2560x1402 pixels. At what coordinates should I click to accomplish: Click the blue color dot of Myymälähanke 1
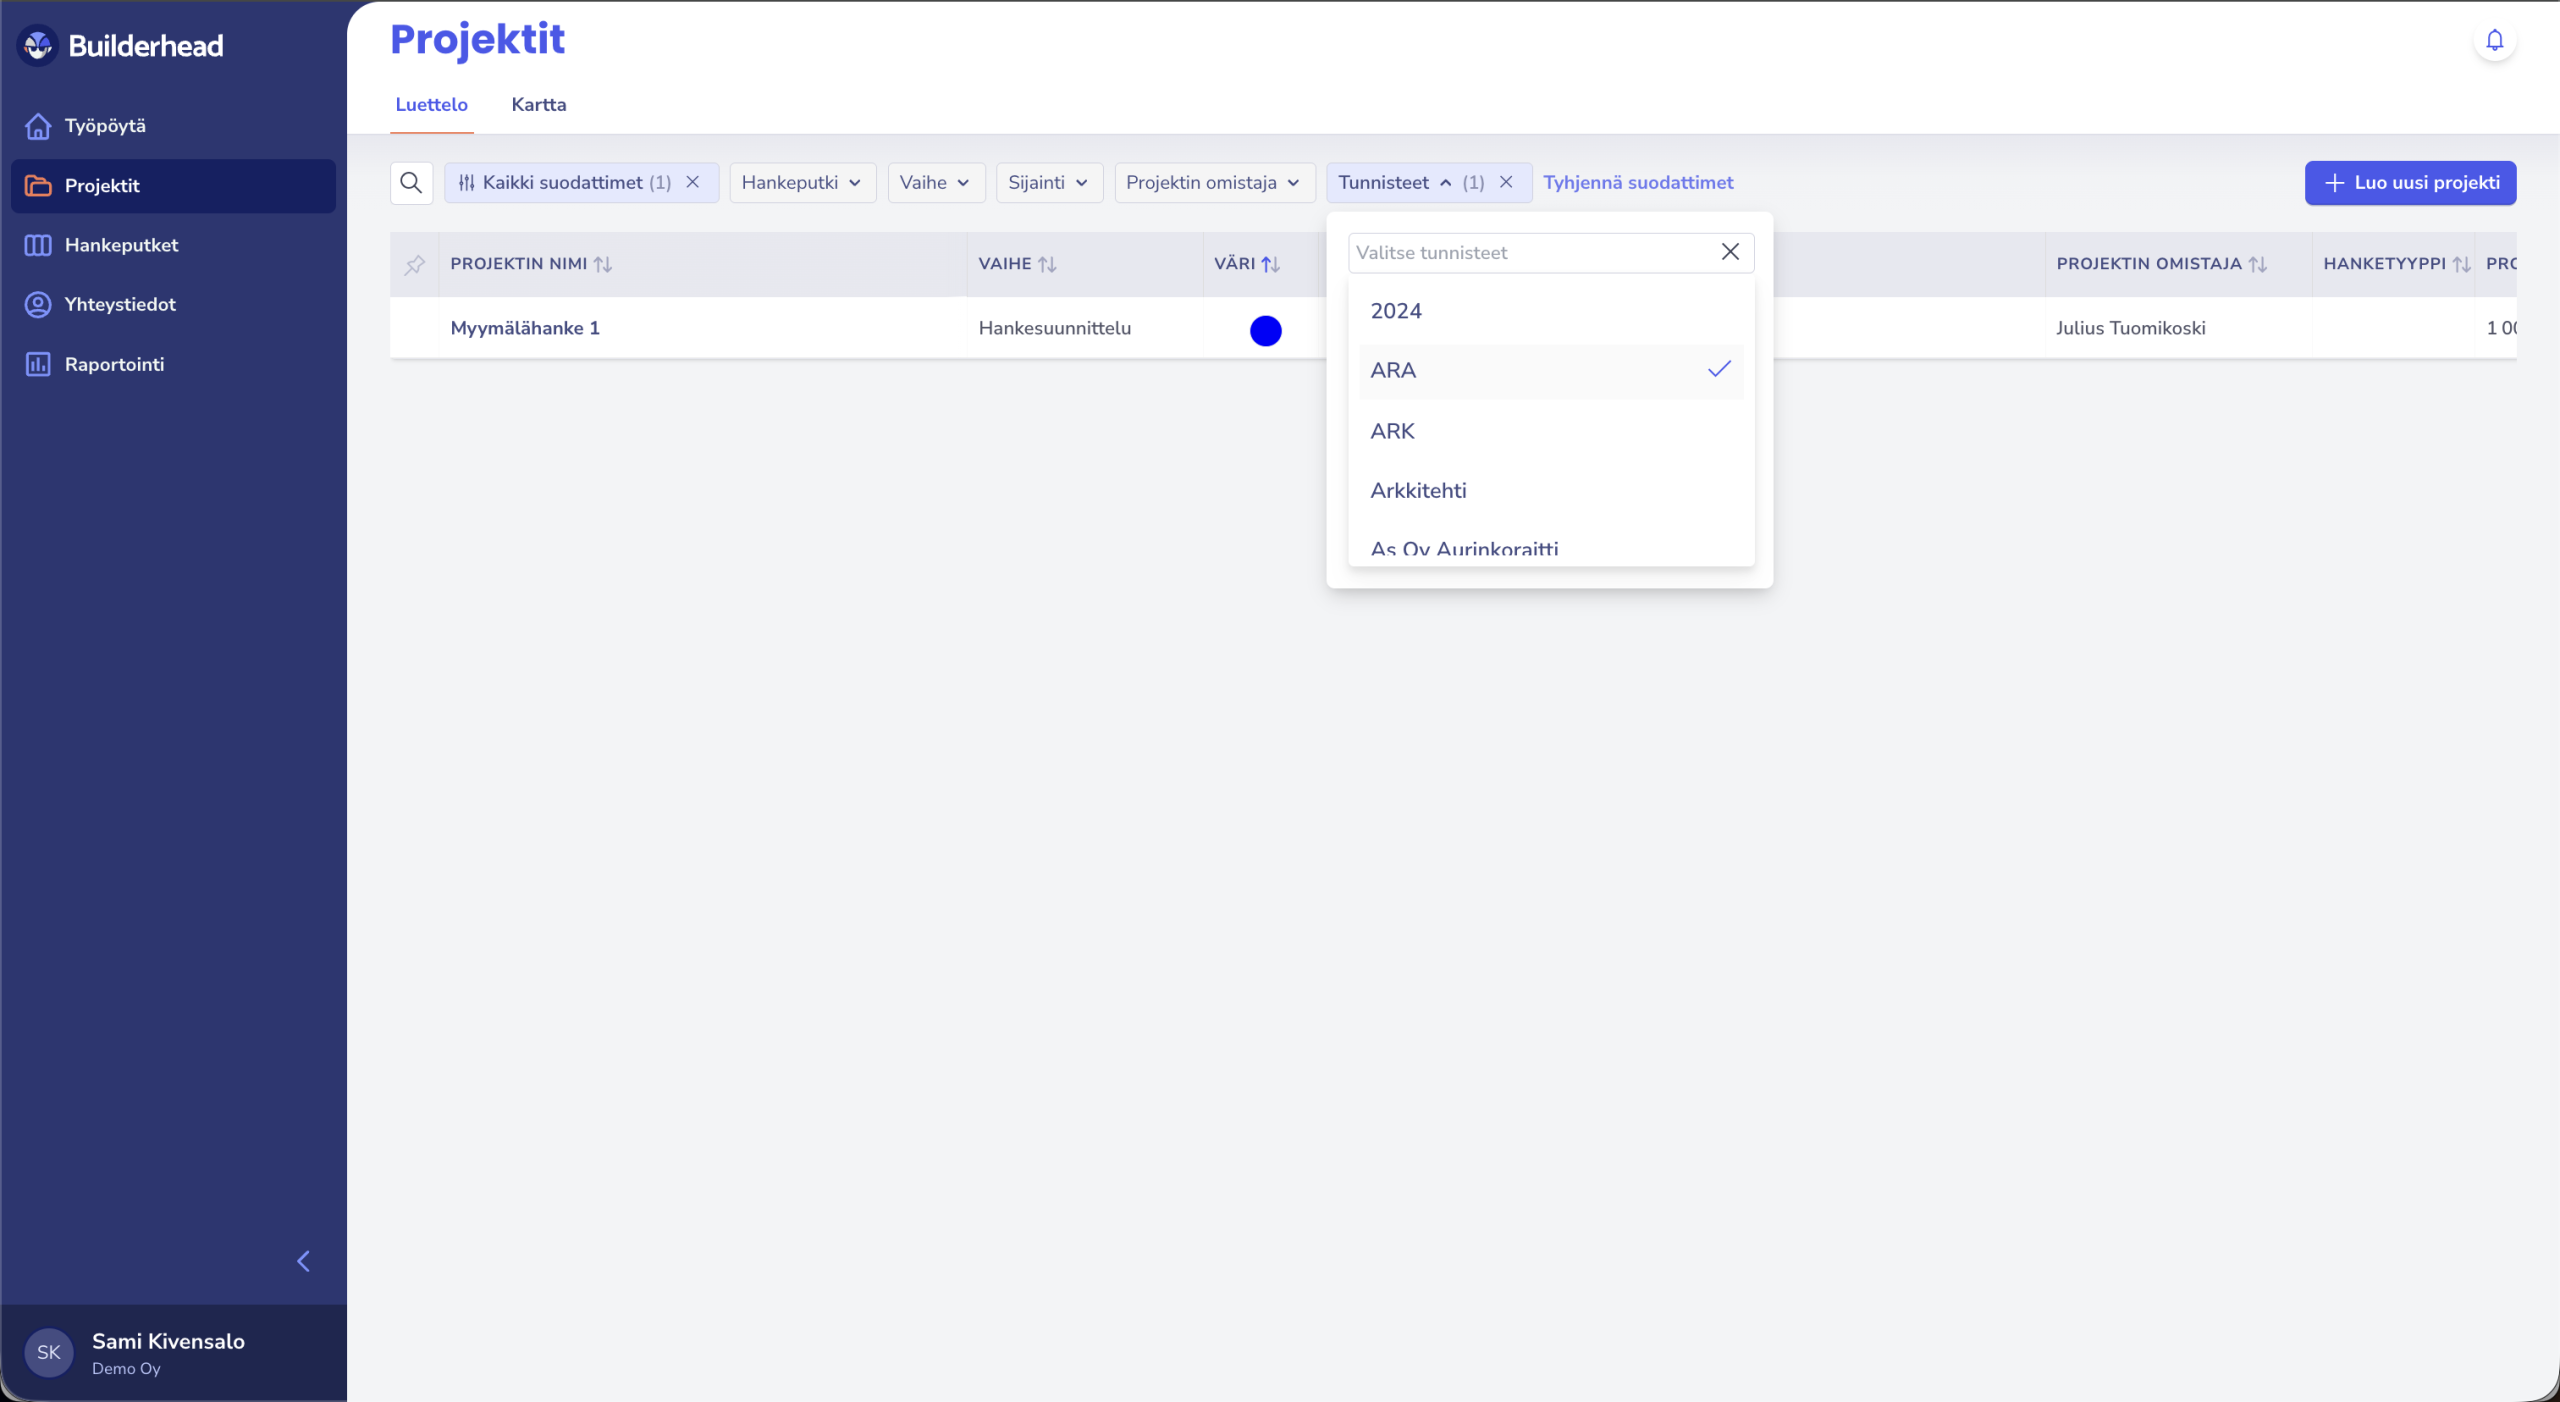coord(1265,331)
